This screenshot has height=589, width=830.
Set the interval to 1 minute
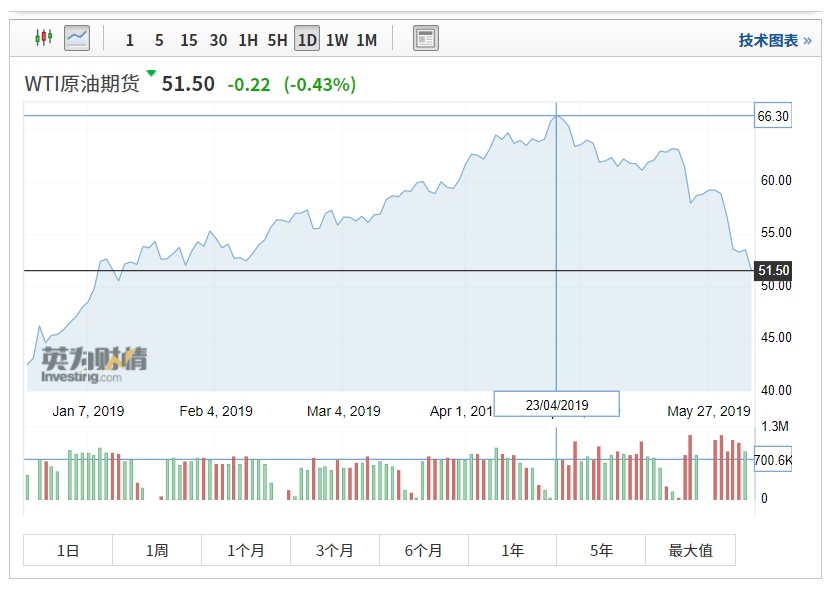coord(129,40)
